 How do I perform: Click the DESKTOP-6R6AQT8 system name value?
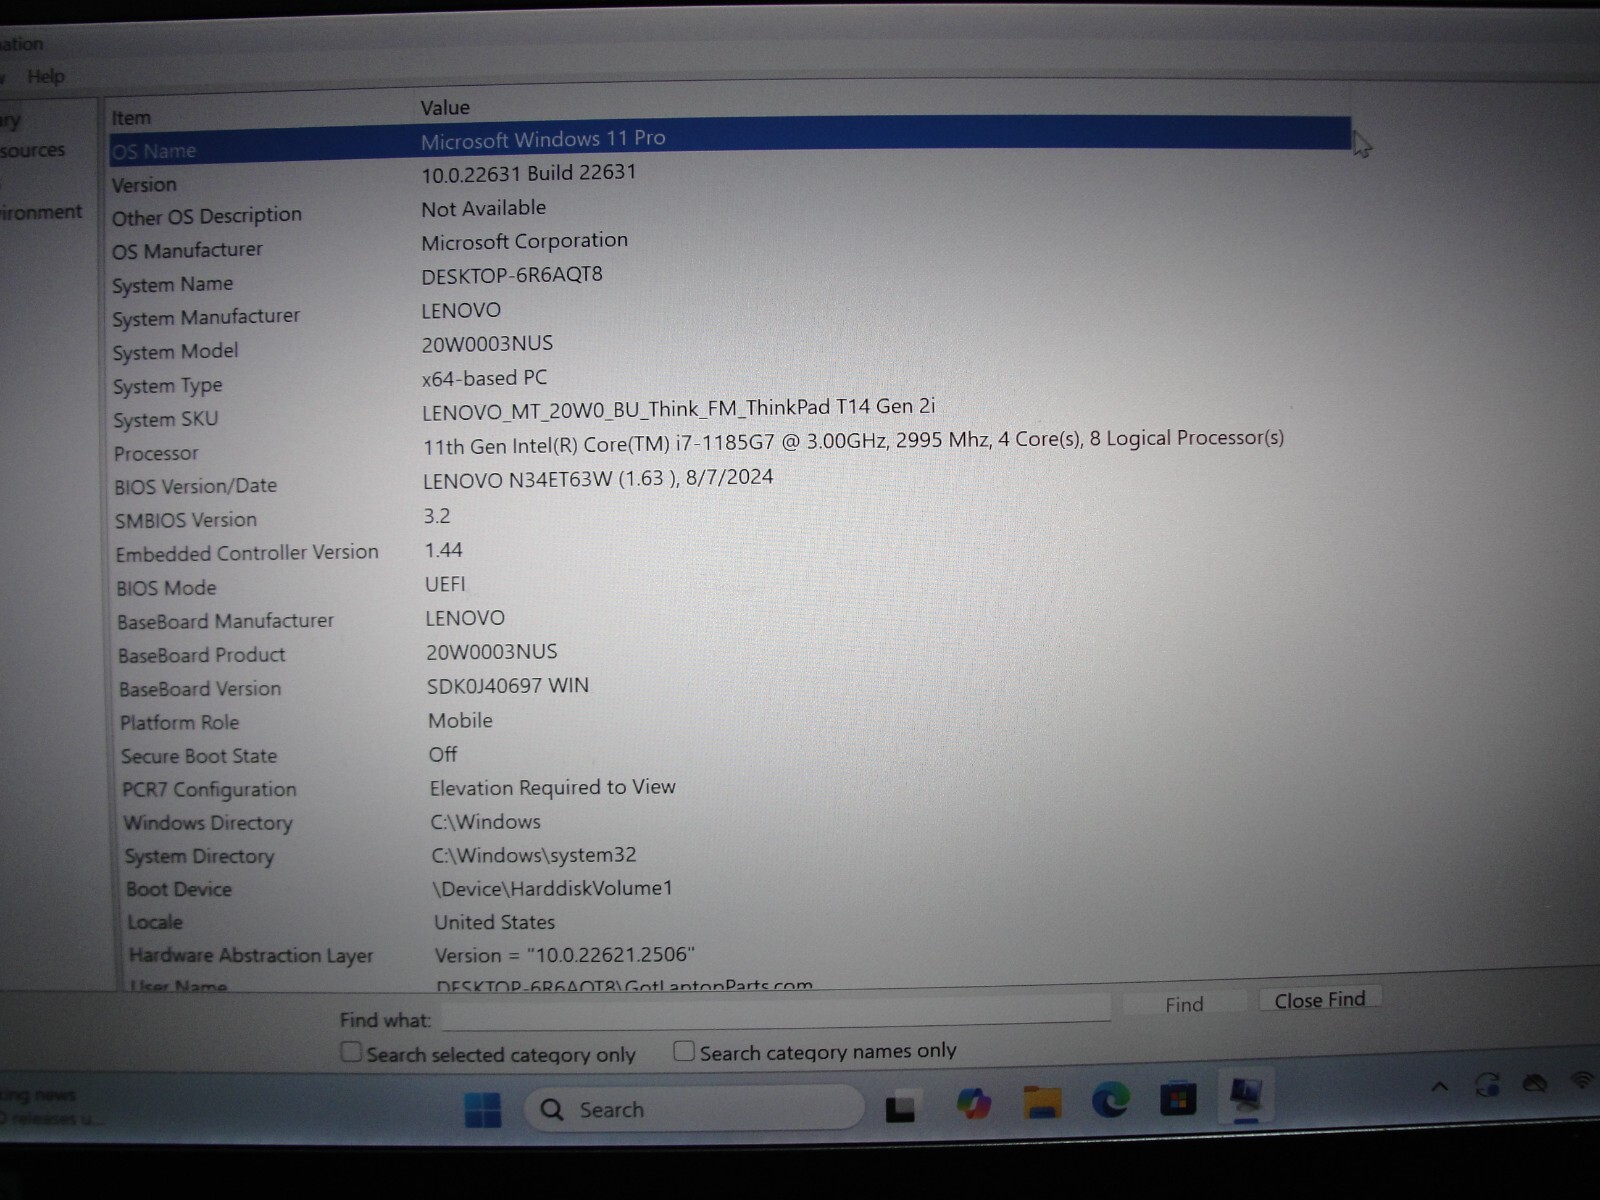tap(512, 275)
